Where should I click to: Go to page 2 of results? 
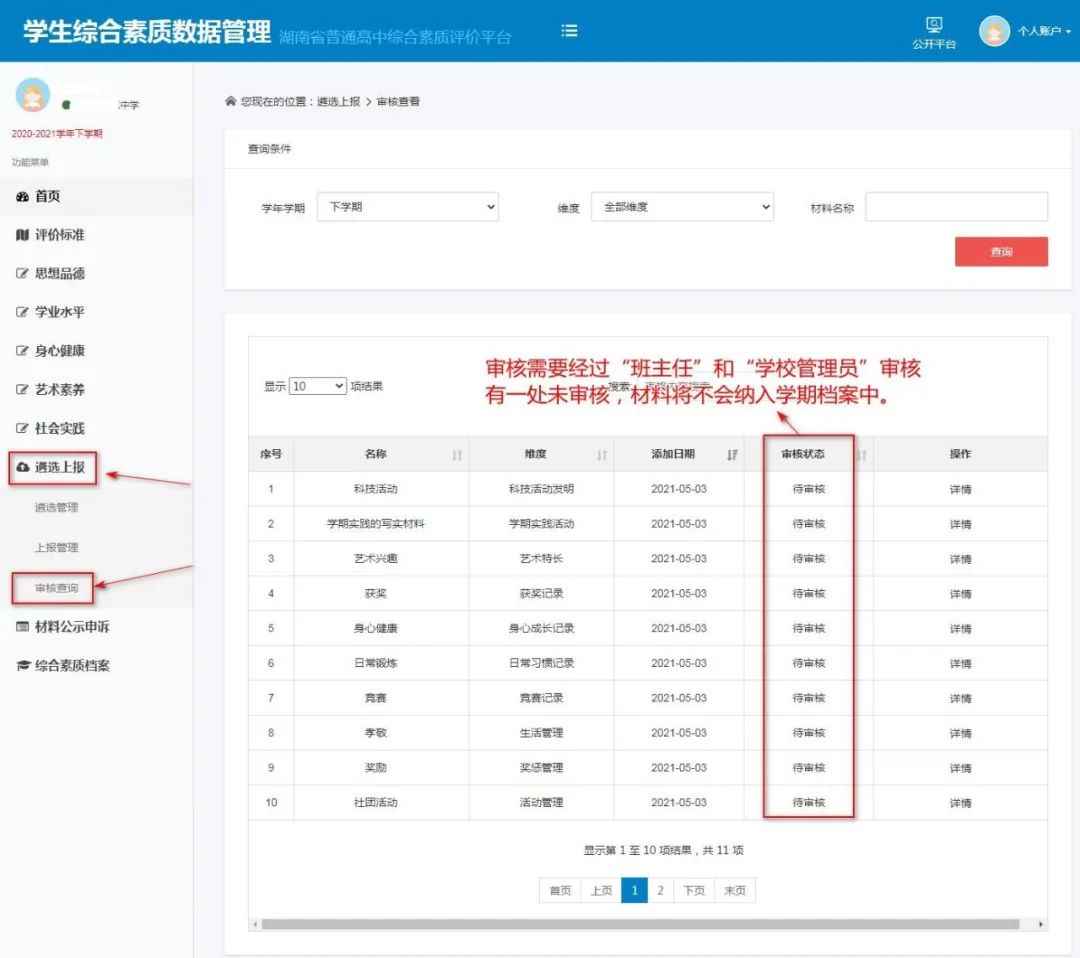tap(660, 891)
